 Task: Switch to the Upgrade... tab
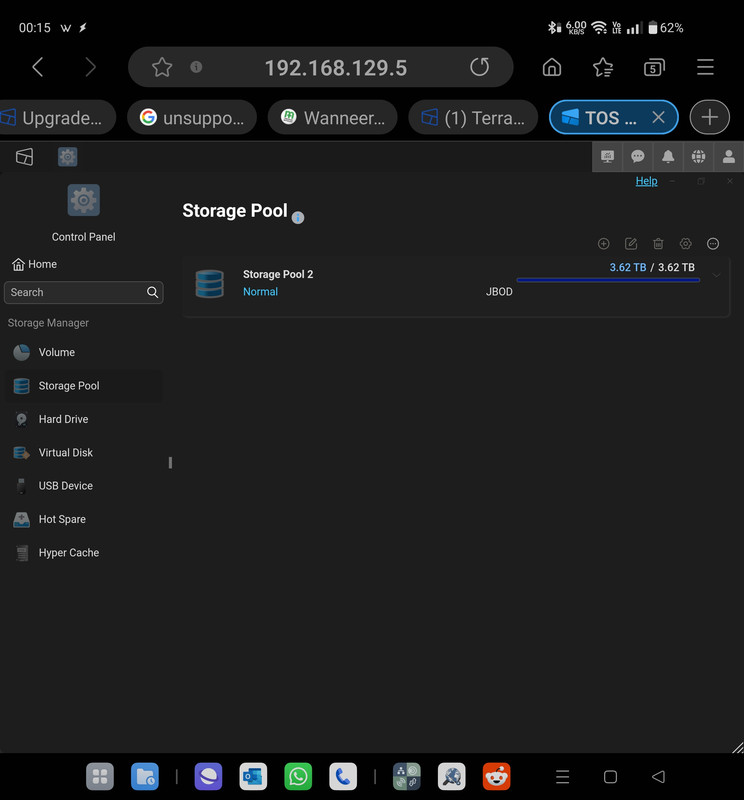(57, 117)
